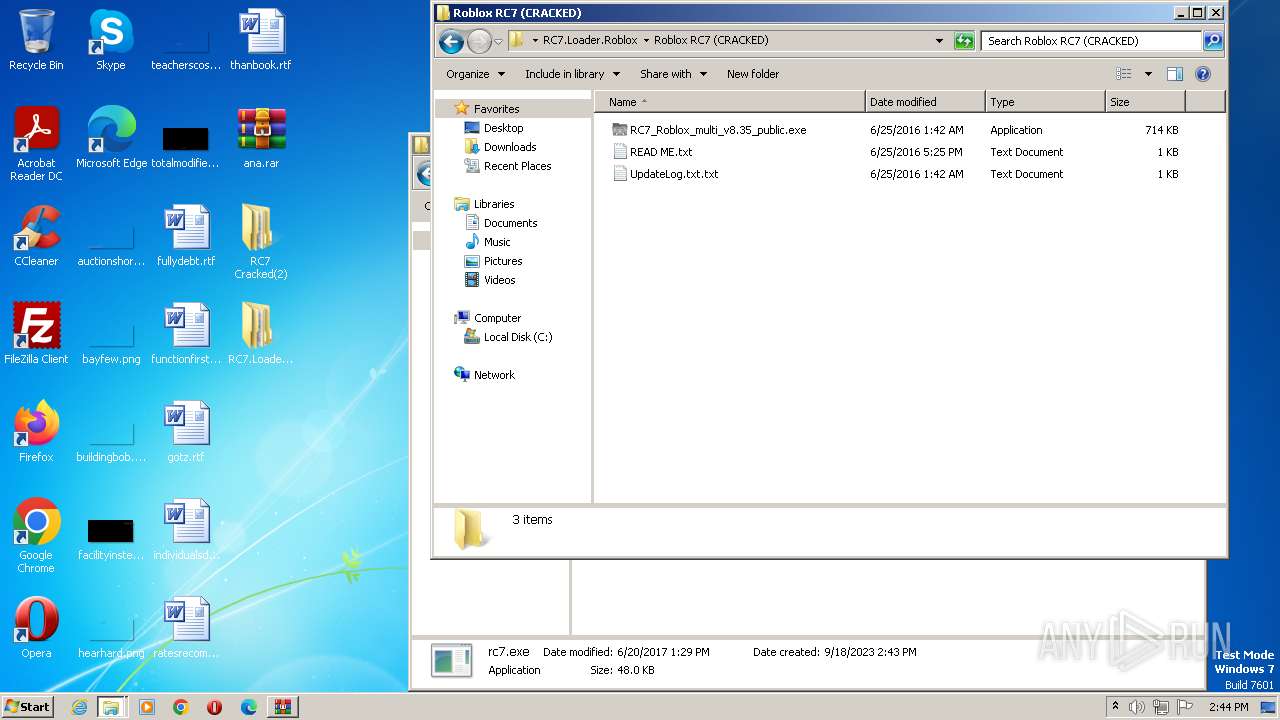Viewport: 1280px width, 720px height.
Task: Open Pictures library
Action: (x=503, y=261)
